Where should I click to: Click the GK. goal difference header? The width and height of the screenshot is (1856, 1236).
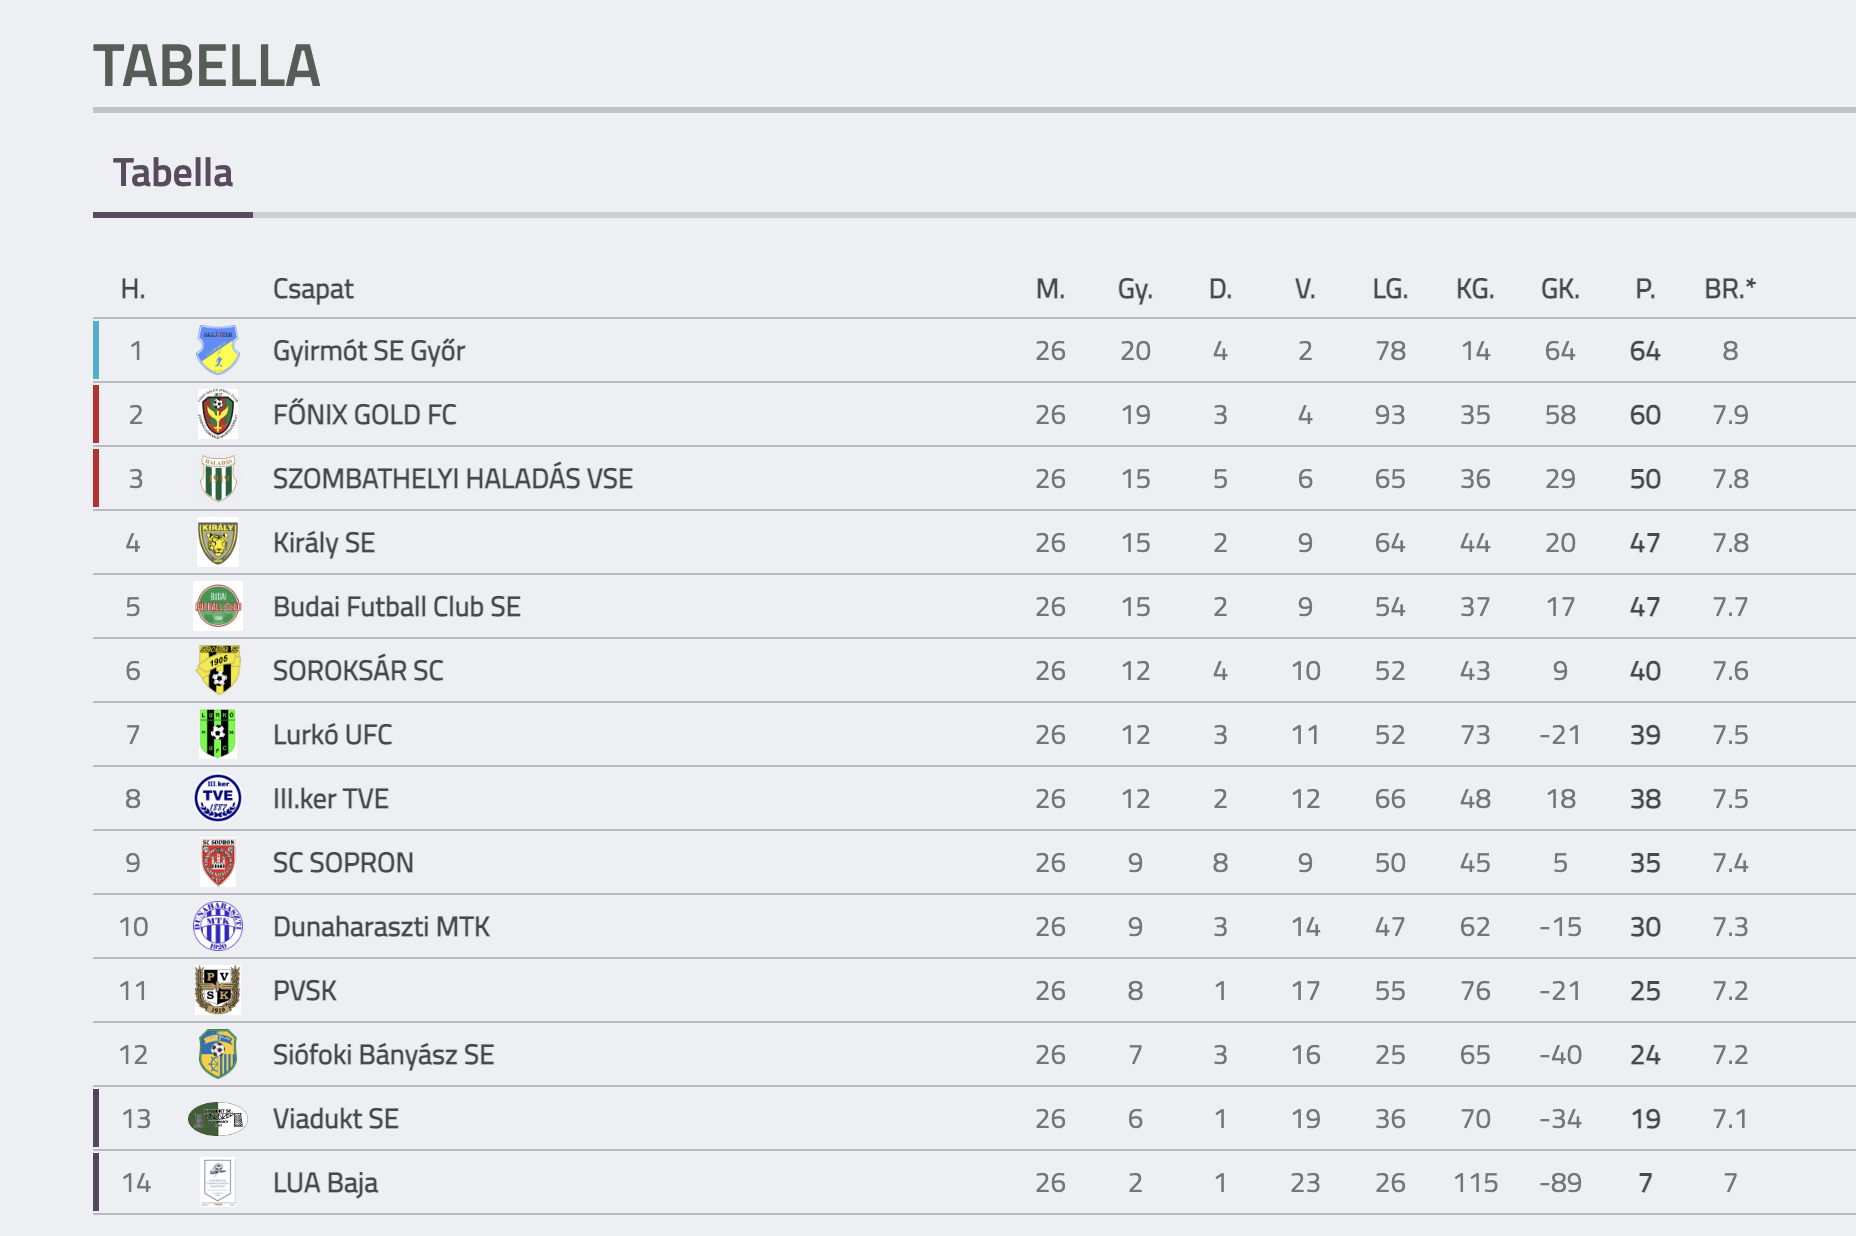pos(1560,289)
